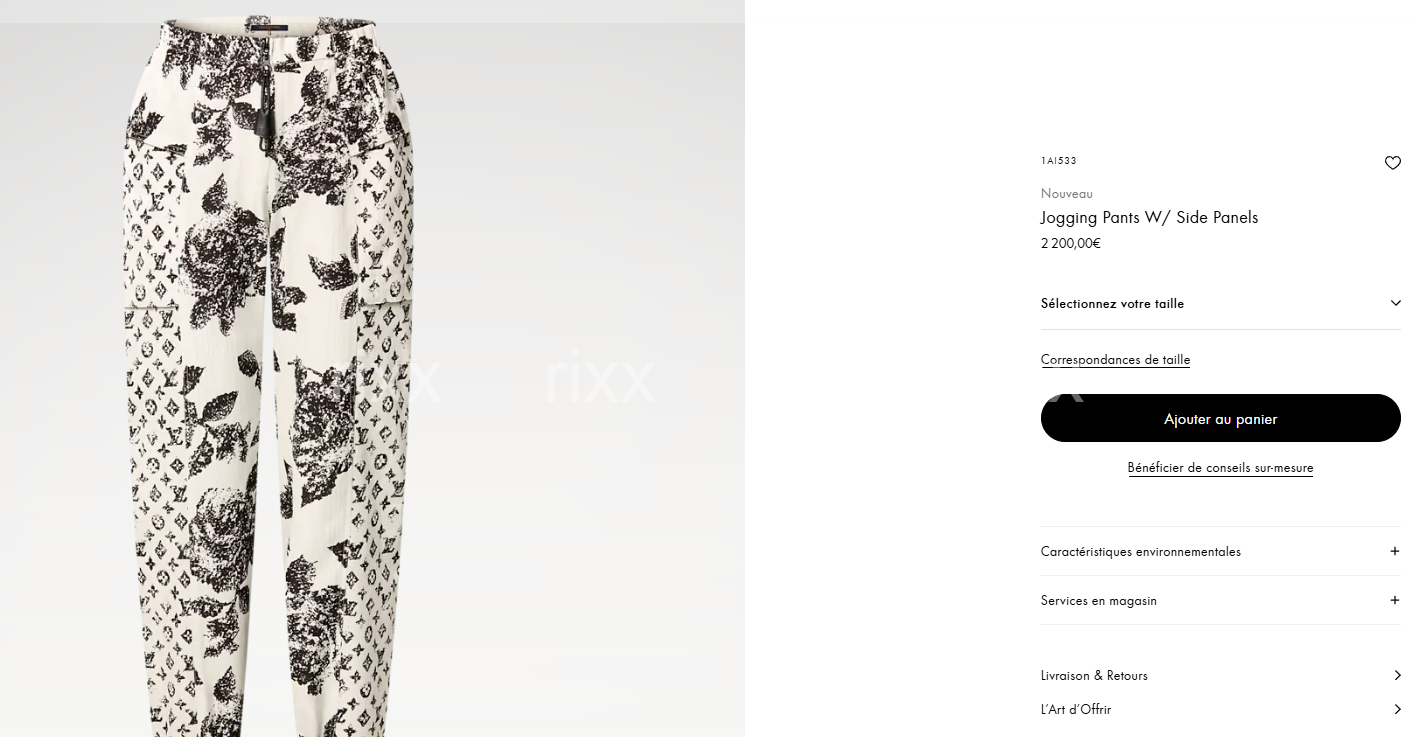
Task: Click the plus icon next to Services en magasin
Action: click(1394, 600)
